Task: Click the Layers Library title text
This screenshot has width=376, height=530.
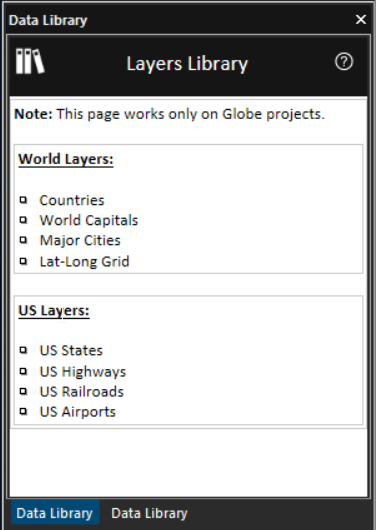Action: click(187, 64)
